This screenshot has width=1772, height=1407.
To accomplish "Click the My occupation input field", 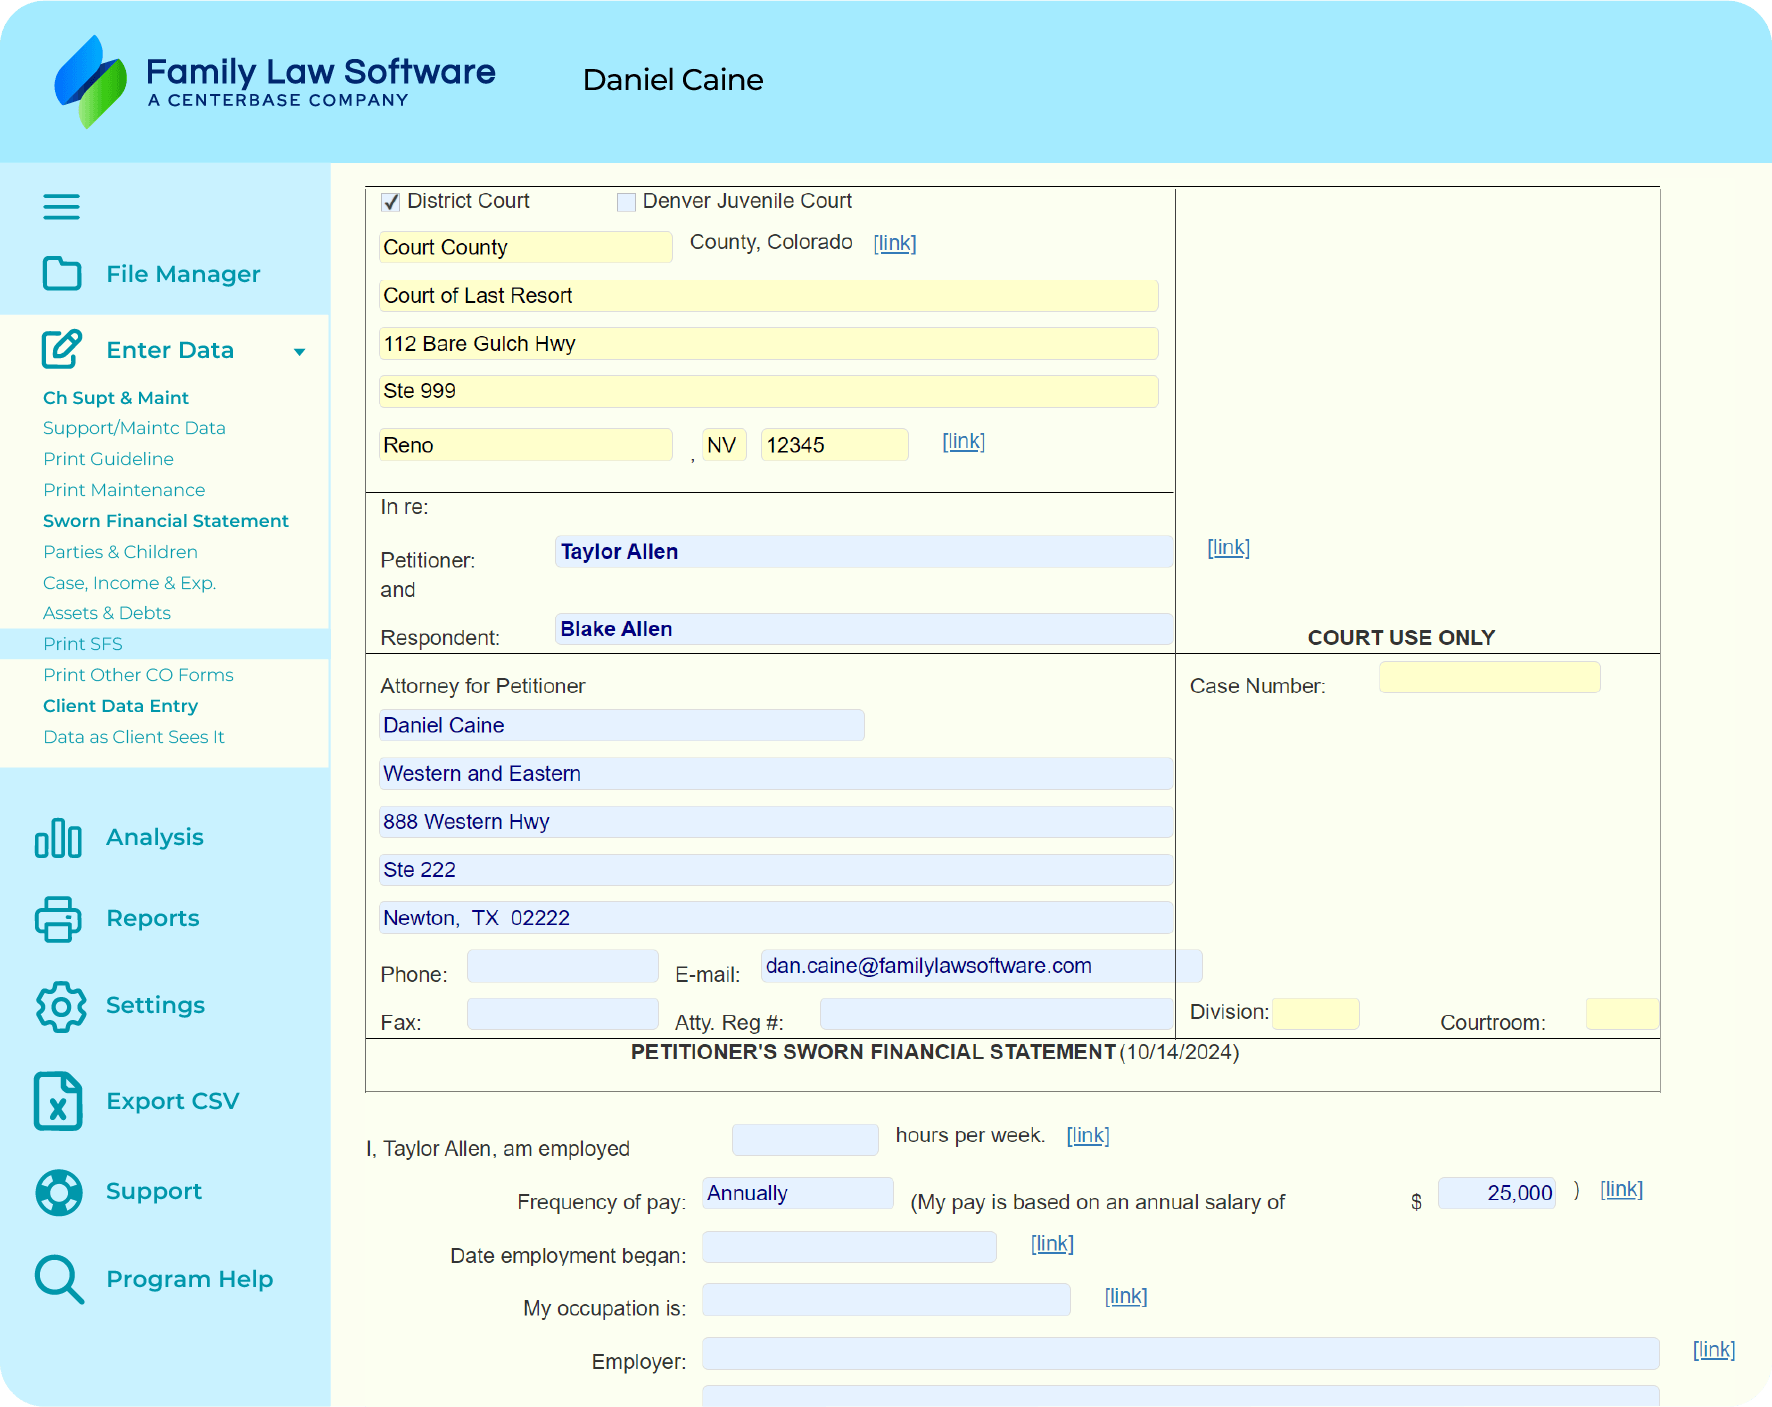I will coord(885,1300).
